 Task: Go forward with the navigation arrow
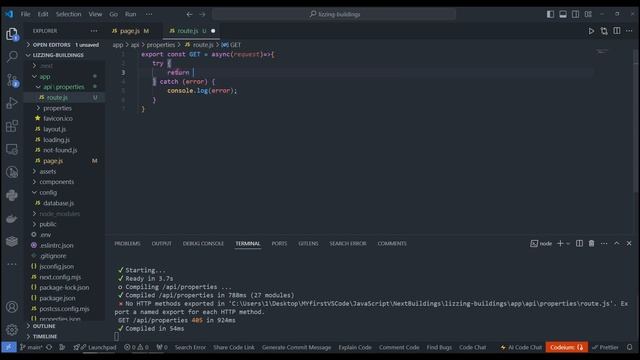[x=202, y=14]
